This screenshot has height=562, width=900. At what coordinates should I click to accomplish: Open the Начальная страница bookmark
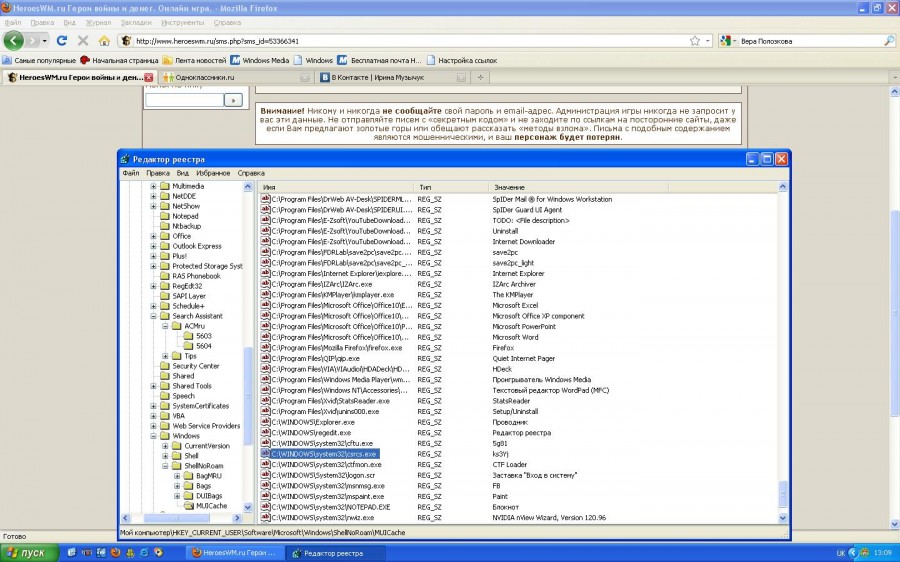[119, 60]
